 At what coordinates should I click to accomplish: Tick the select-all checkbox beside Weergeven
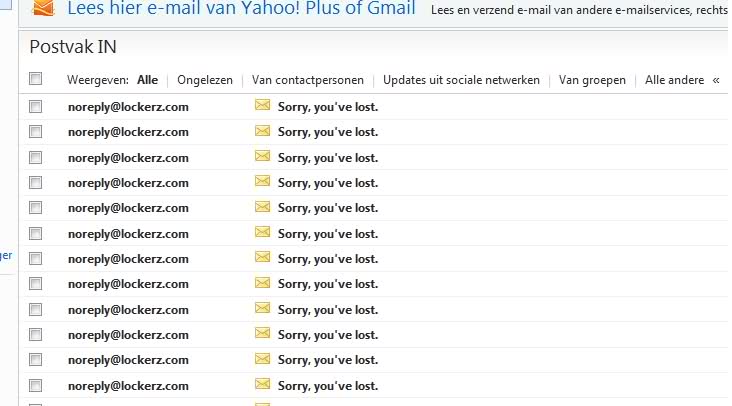pos(36,79)
